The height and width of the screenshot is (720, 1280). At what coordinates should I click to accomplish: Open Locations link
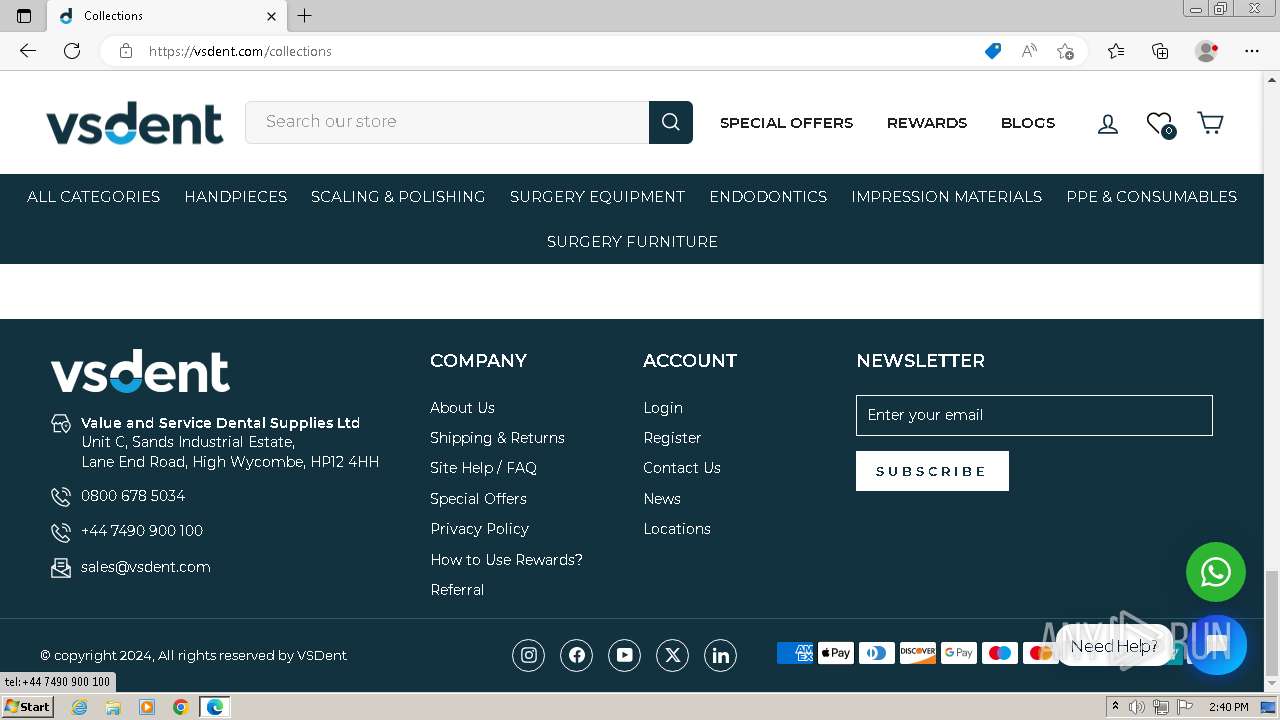click(677, 529)
